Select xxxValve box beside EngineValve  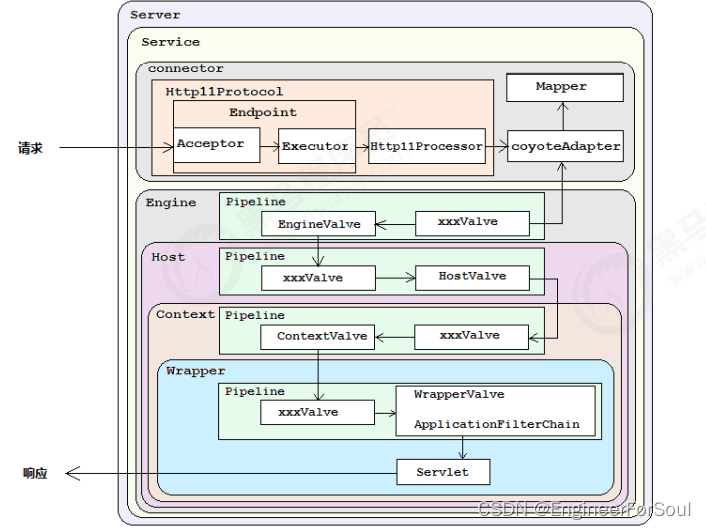(x=472, y=223)
